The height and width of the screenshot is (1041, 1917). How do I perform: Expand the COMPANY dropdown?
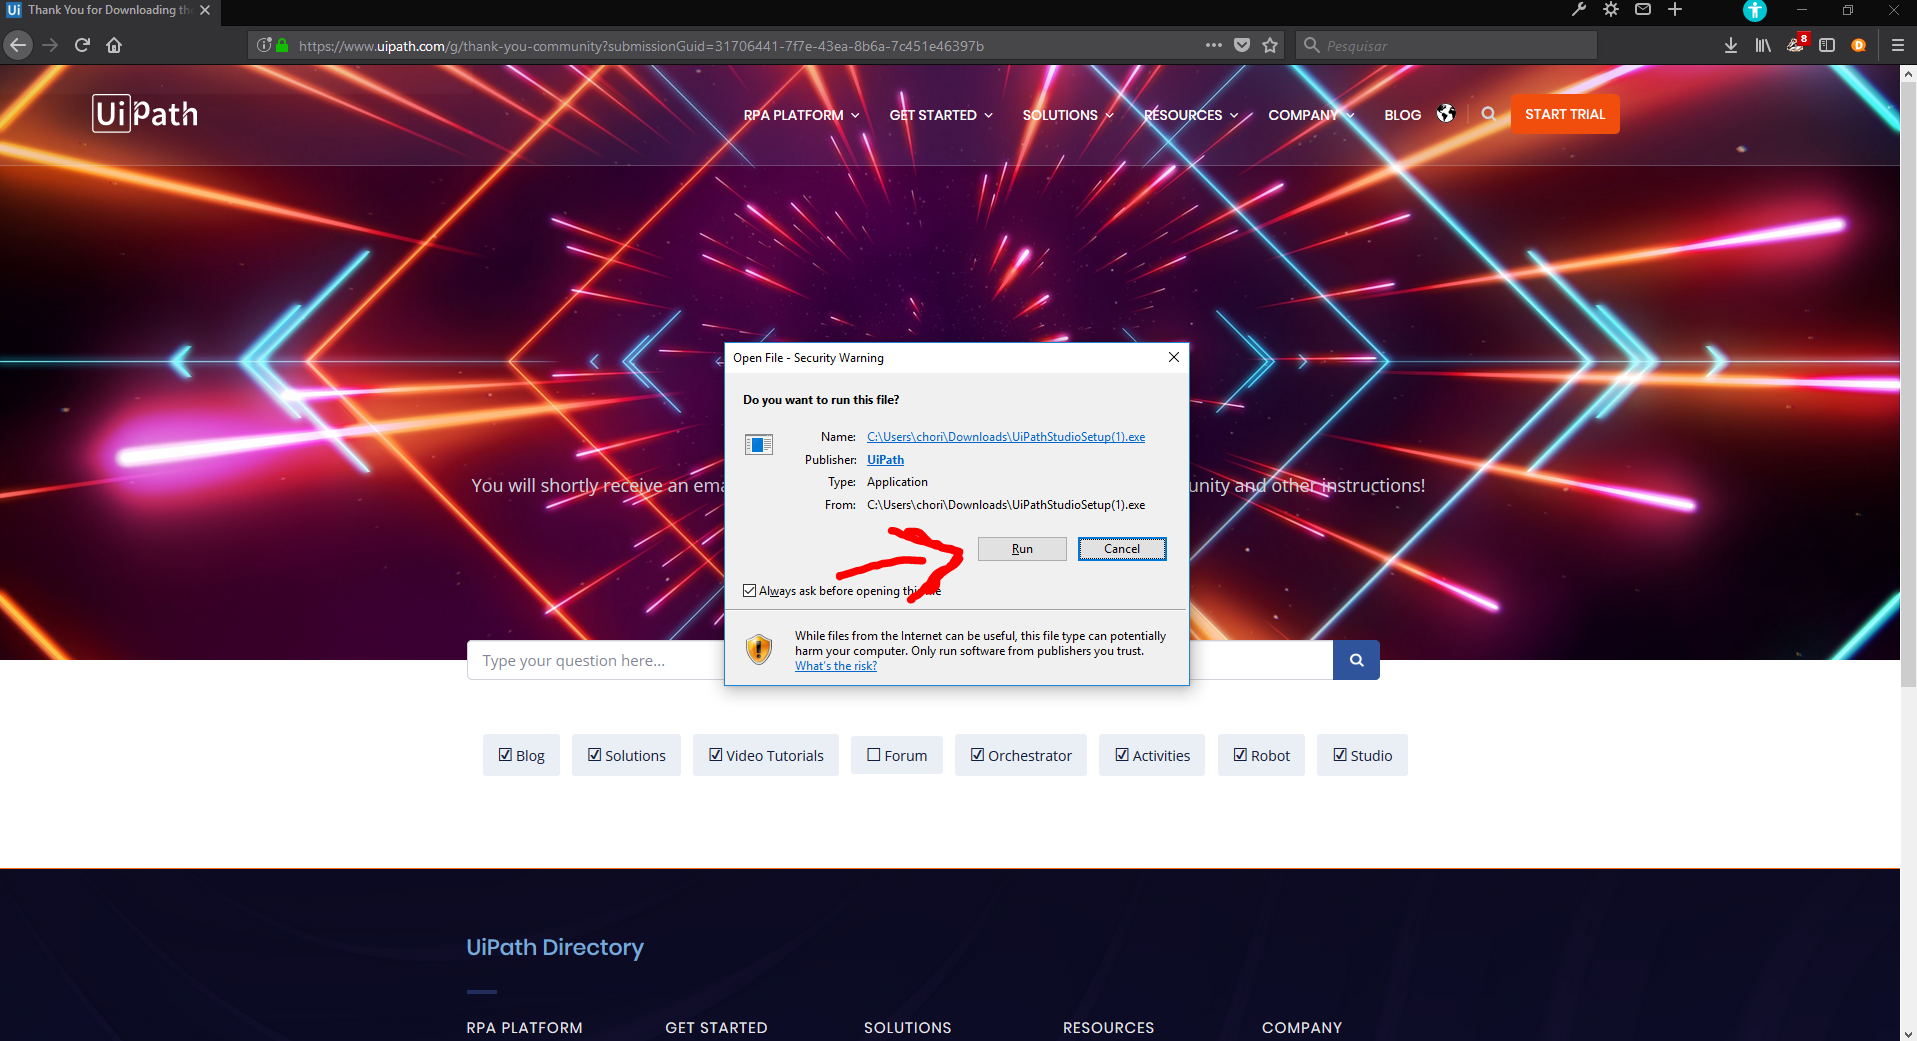point(1311,115)
